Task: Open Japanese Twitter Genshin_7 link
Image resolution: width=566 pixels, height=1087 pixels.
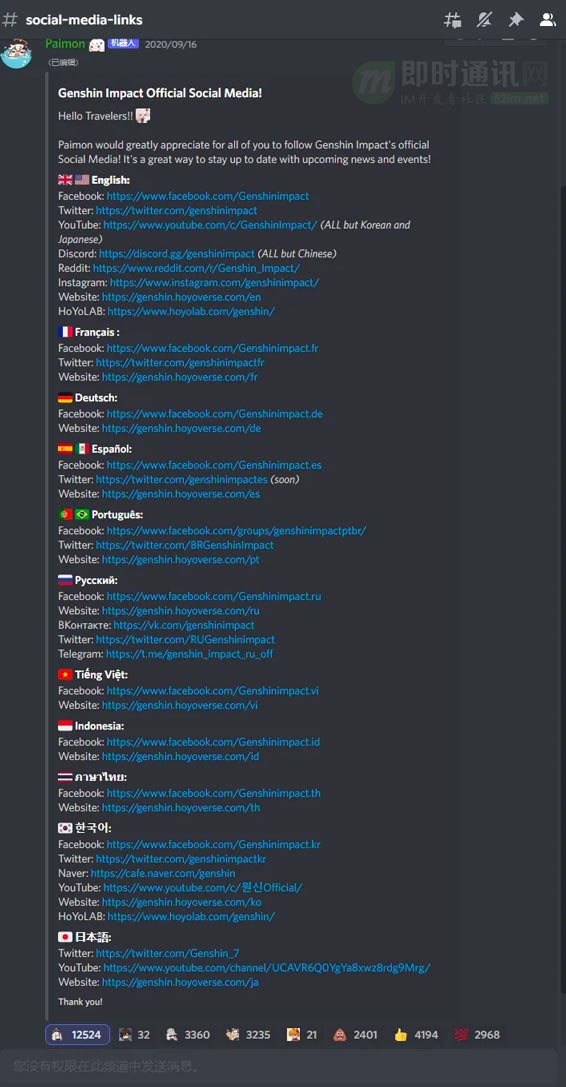Action: point(168,953)
